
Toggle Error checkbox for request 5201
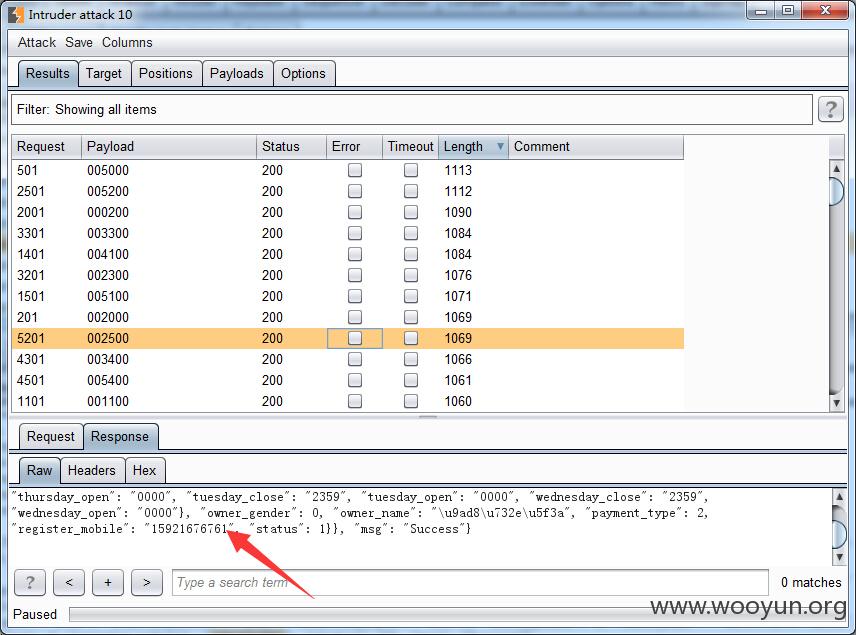click(x=355, y=339)
